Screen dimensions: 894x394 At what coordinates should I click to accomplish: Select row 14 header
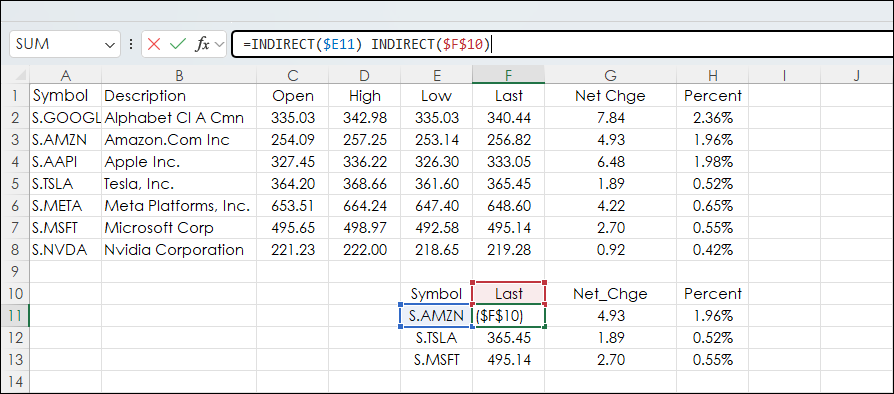pos(15,381)
